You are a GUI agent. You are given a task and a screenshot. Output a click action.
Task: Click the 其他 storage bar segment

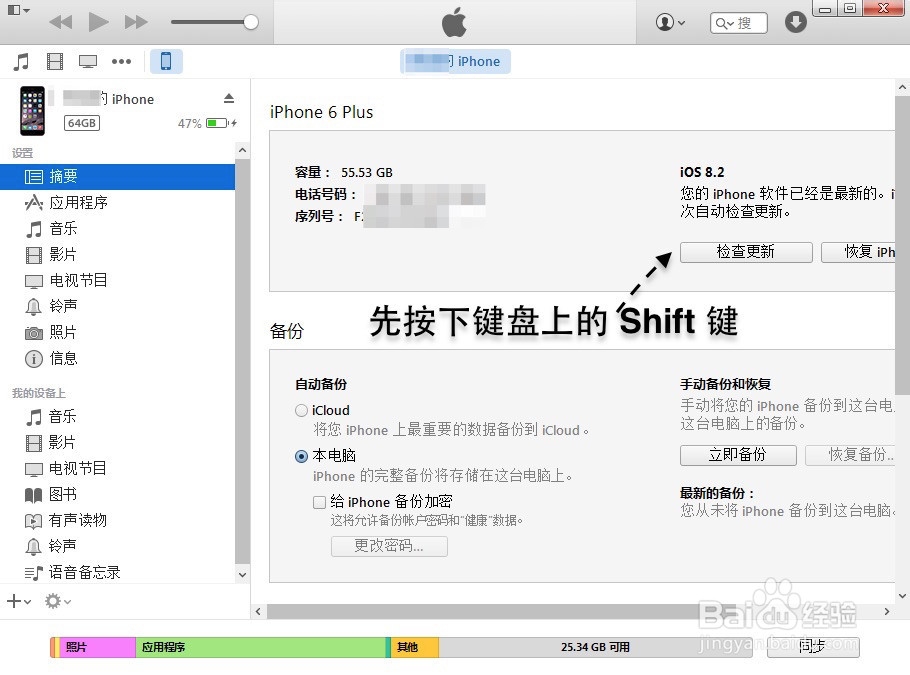point(415,647)
